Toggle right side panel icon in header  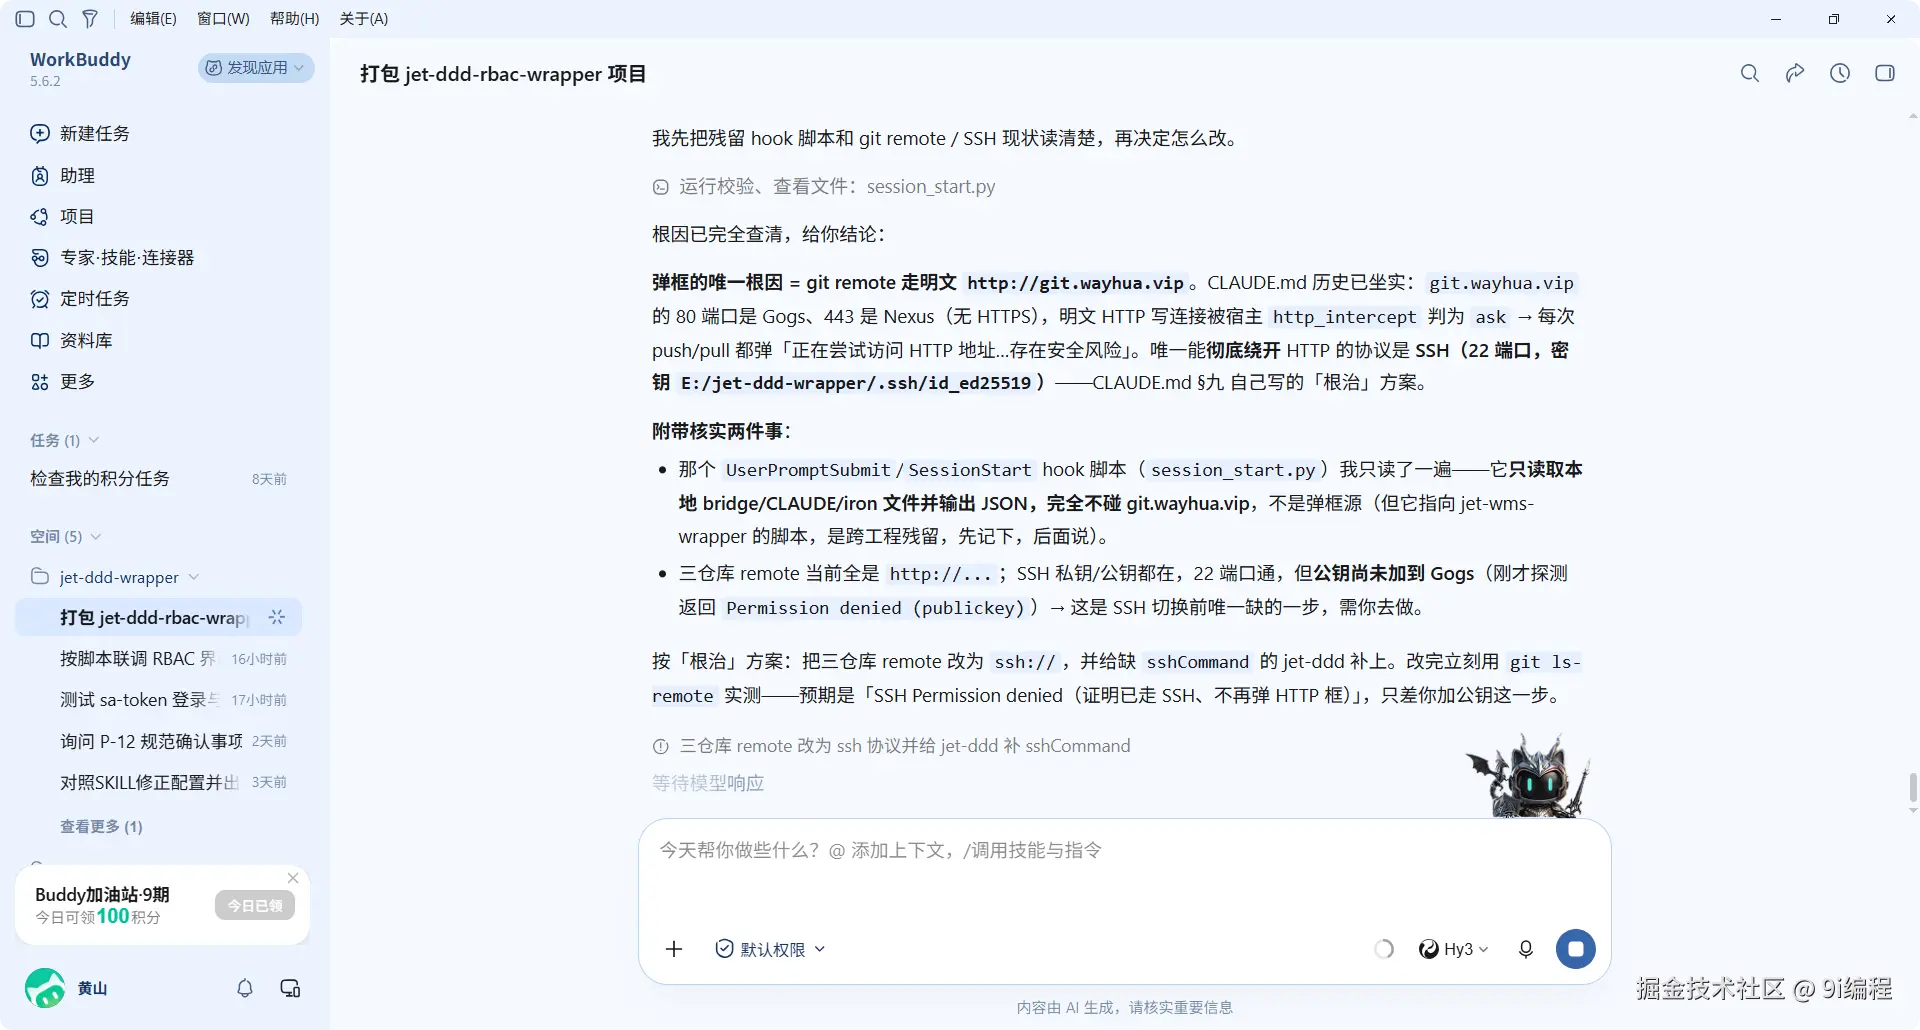1885,73
